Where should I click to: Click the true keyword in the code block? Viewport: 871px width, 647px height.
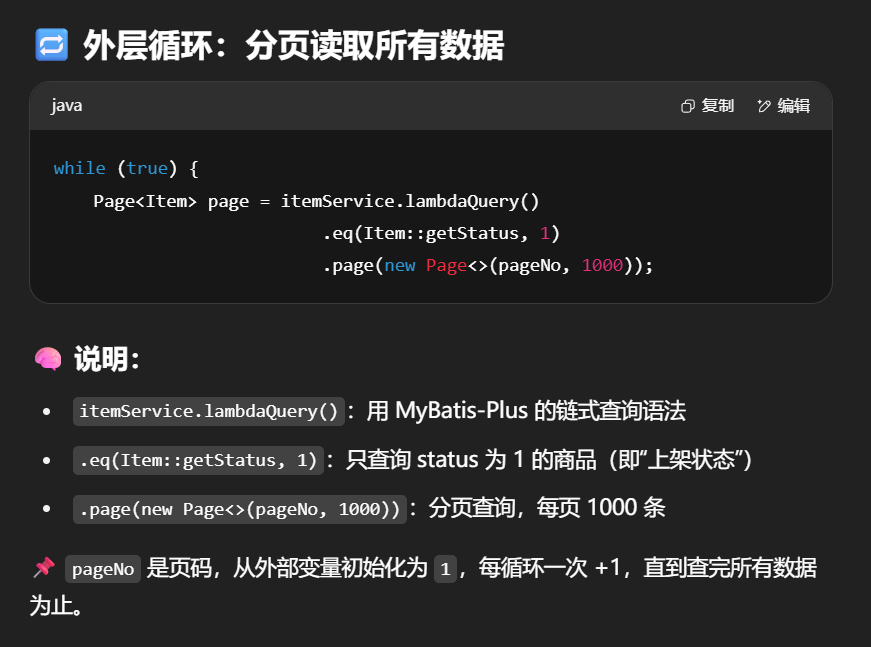coord(147,168)
